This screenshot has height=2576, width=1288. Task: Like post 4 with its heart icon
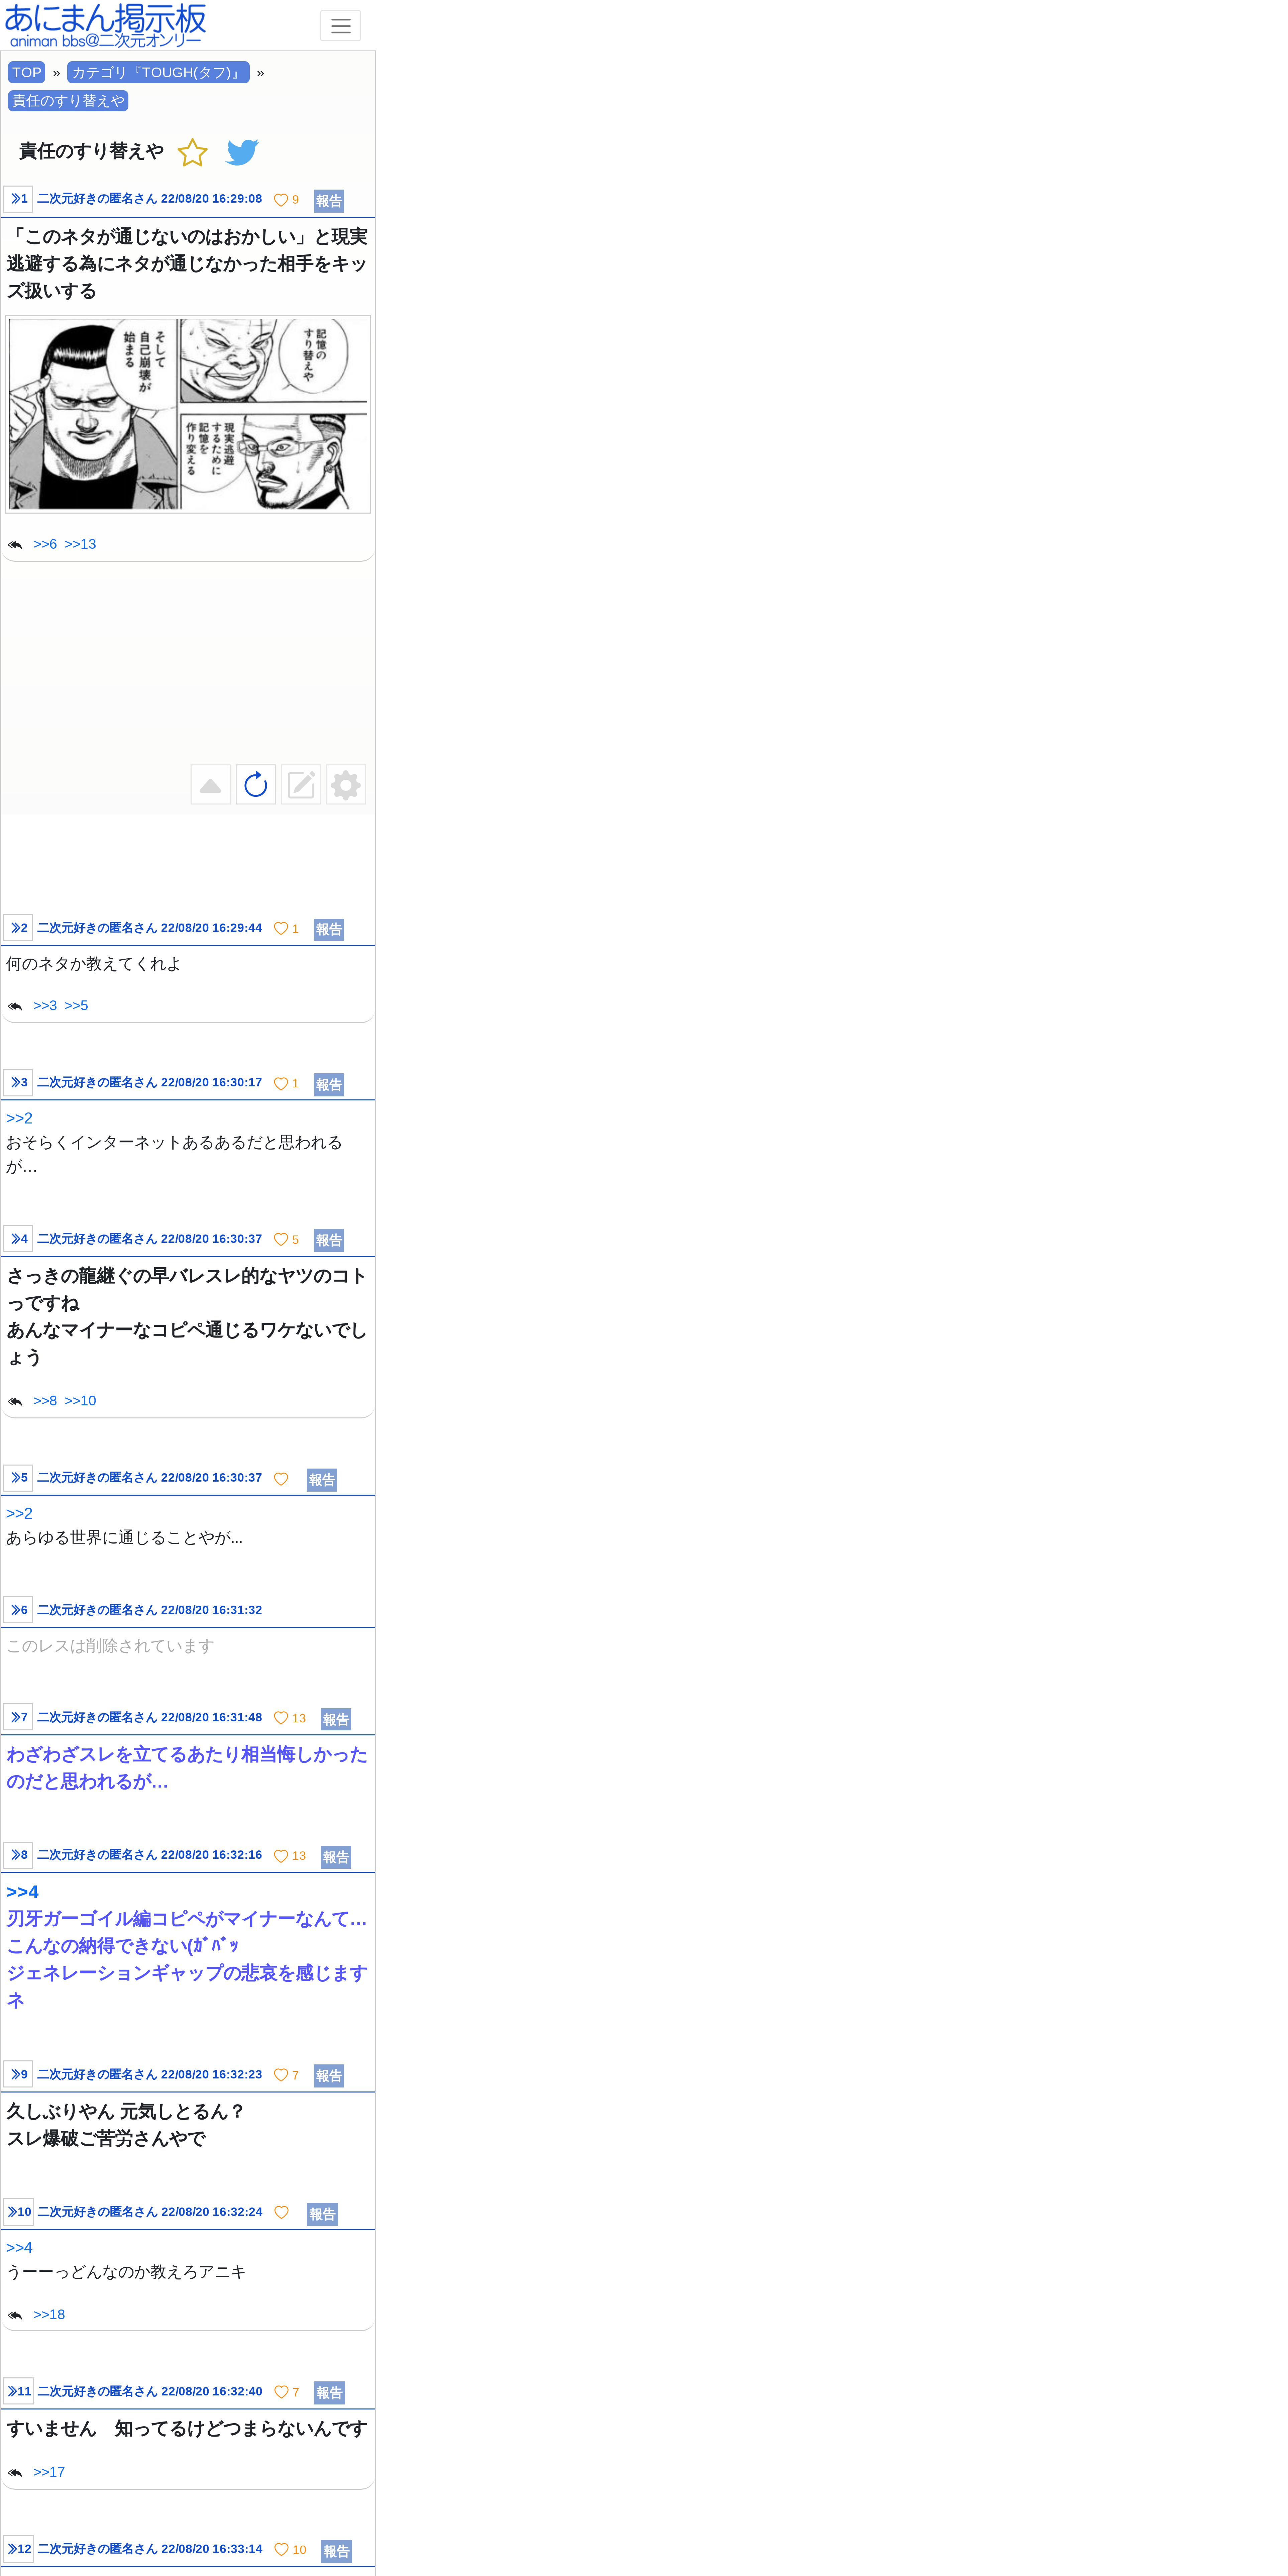(x=281, y=1240)
